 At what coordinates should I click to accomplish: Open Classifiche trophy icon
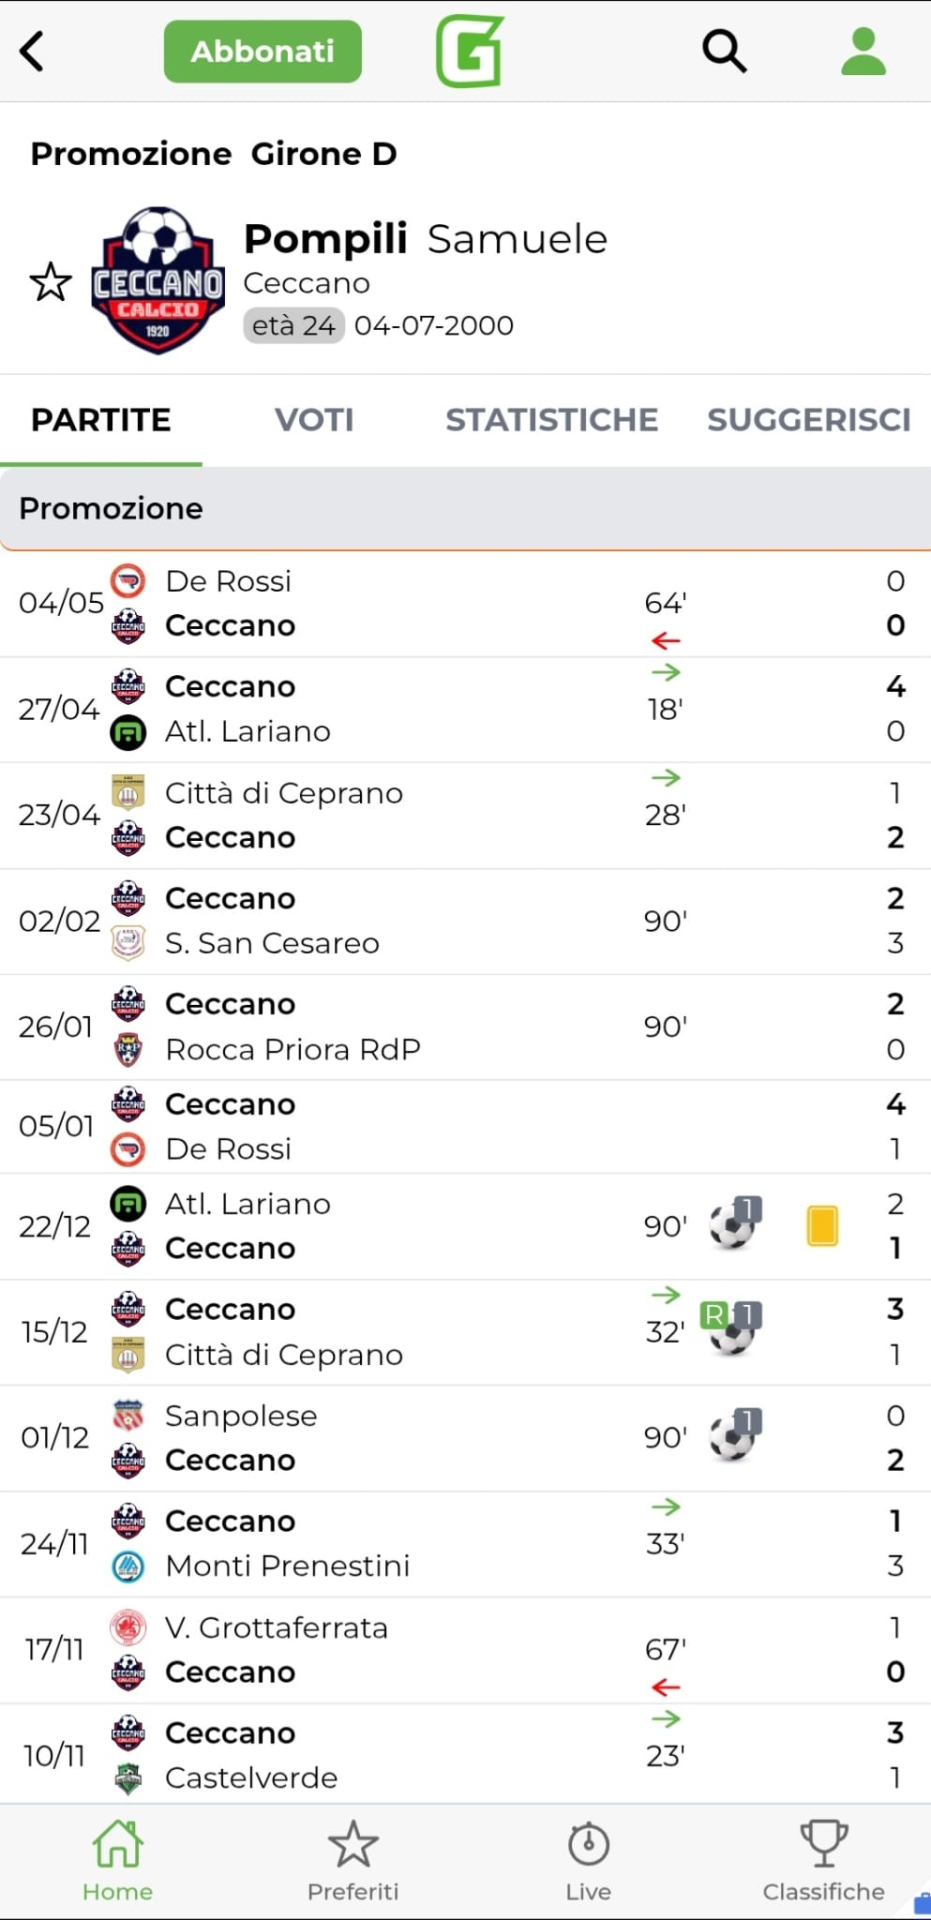tap(823, 1861)
